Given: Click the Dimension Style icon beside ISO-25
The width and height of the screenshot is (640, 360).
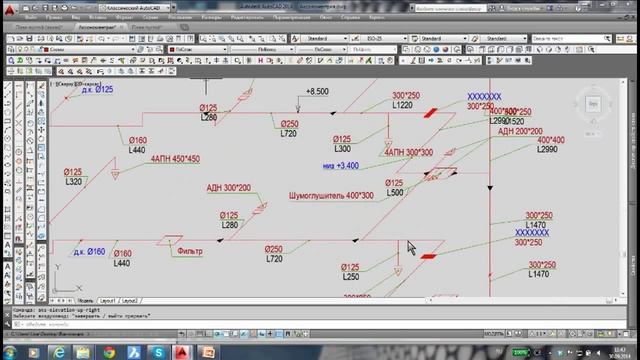Looking at the screenshot, I should (355, 38).
